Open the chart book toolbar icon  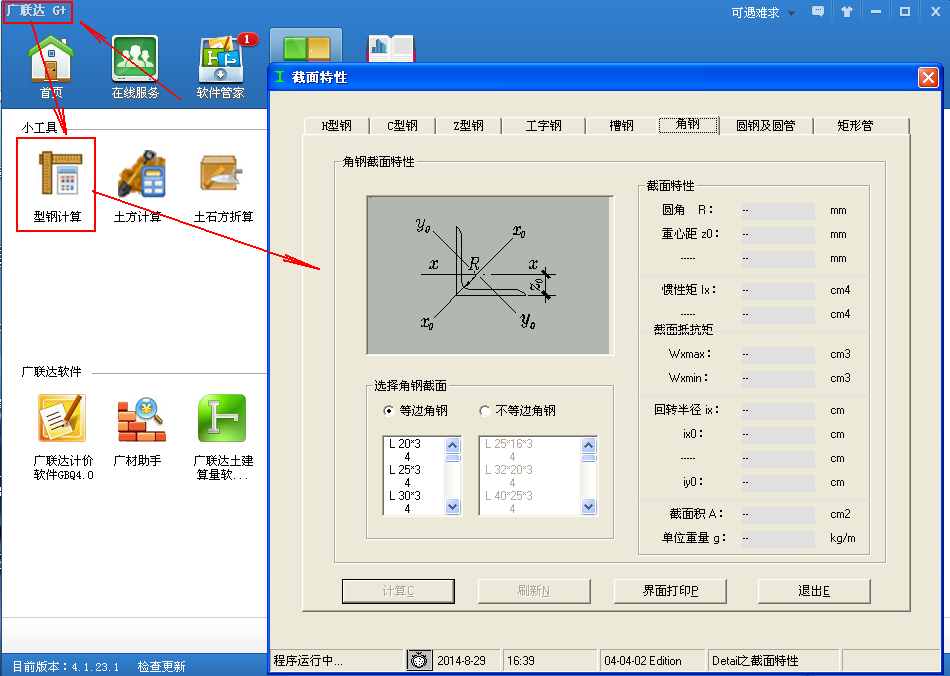391,48
